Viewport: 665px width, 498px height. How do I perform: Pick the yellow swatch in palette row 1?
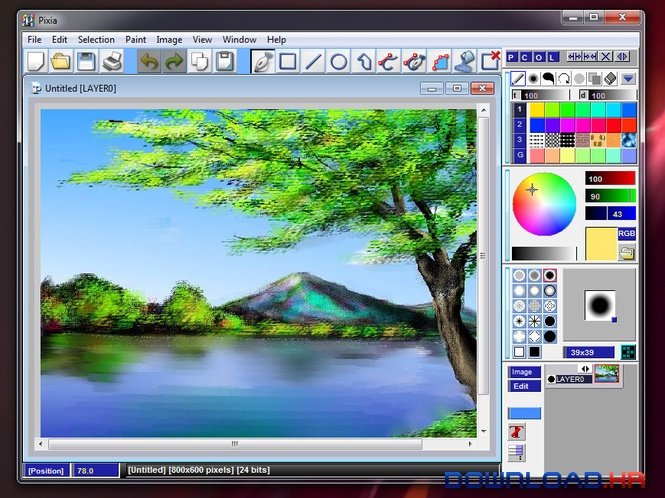[536, 109]
